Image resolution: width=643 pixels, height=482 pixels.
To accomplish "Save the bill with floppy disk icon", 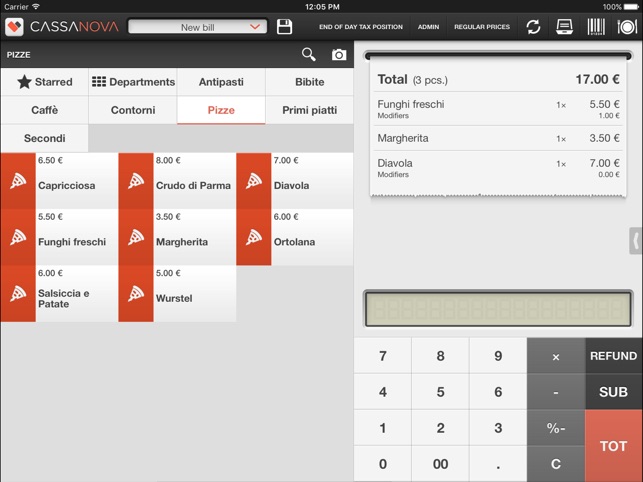I will (x=284, y=27).
